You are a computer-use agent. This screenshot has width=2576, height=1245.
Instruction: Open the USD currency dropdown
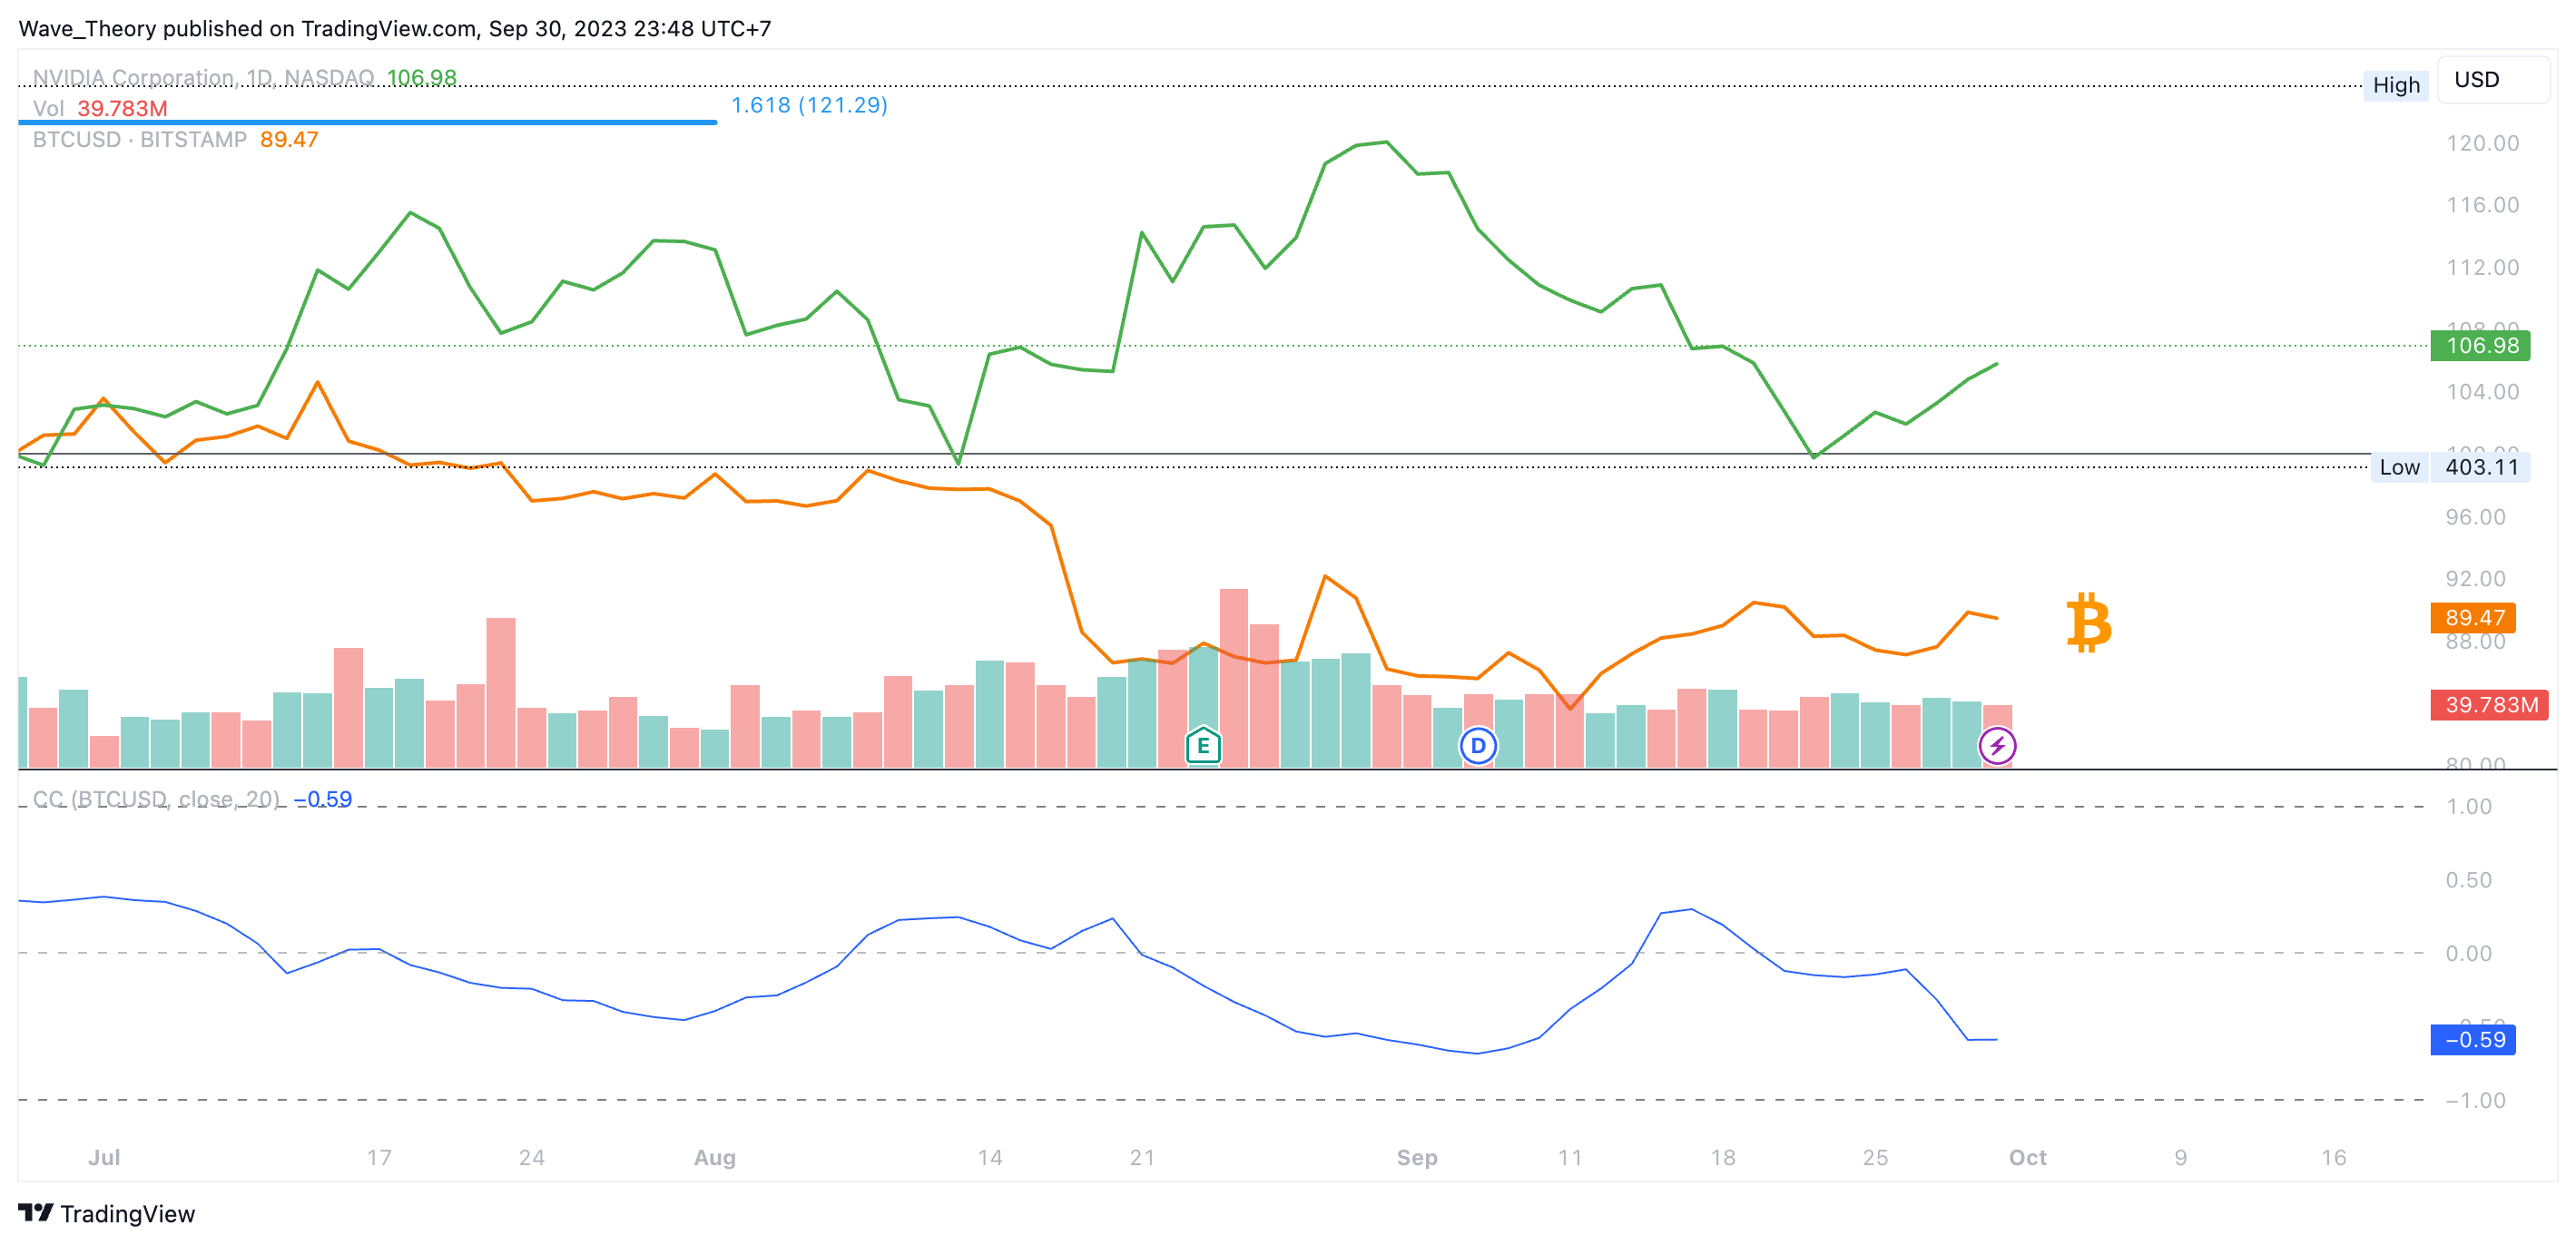click(2492, 80)
